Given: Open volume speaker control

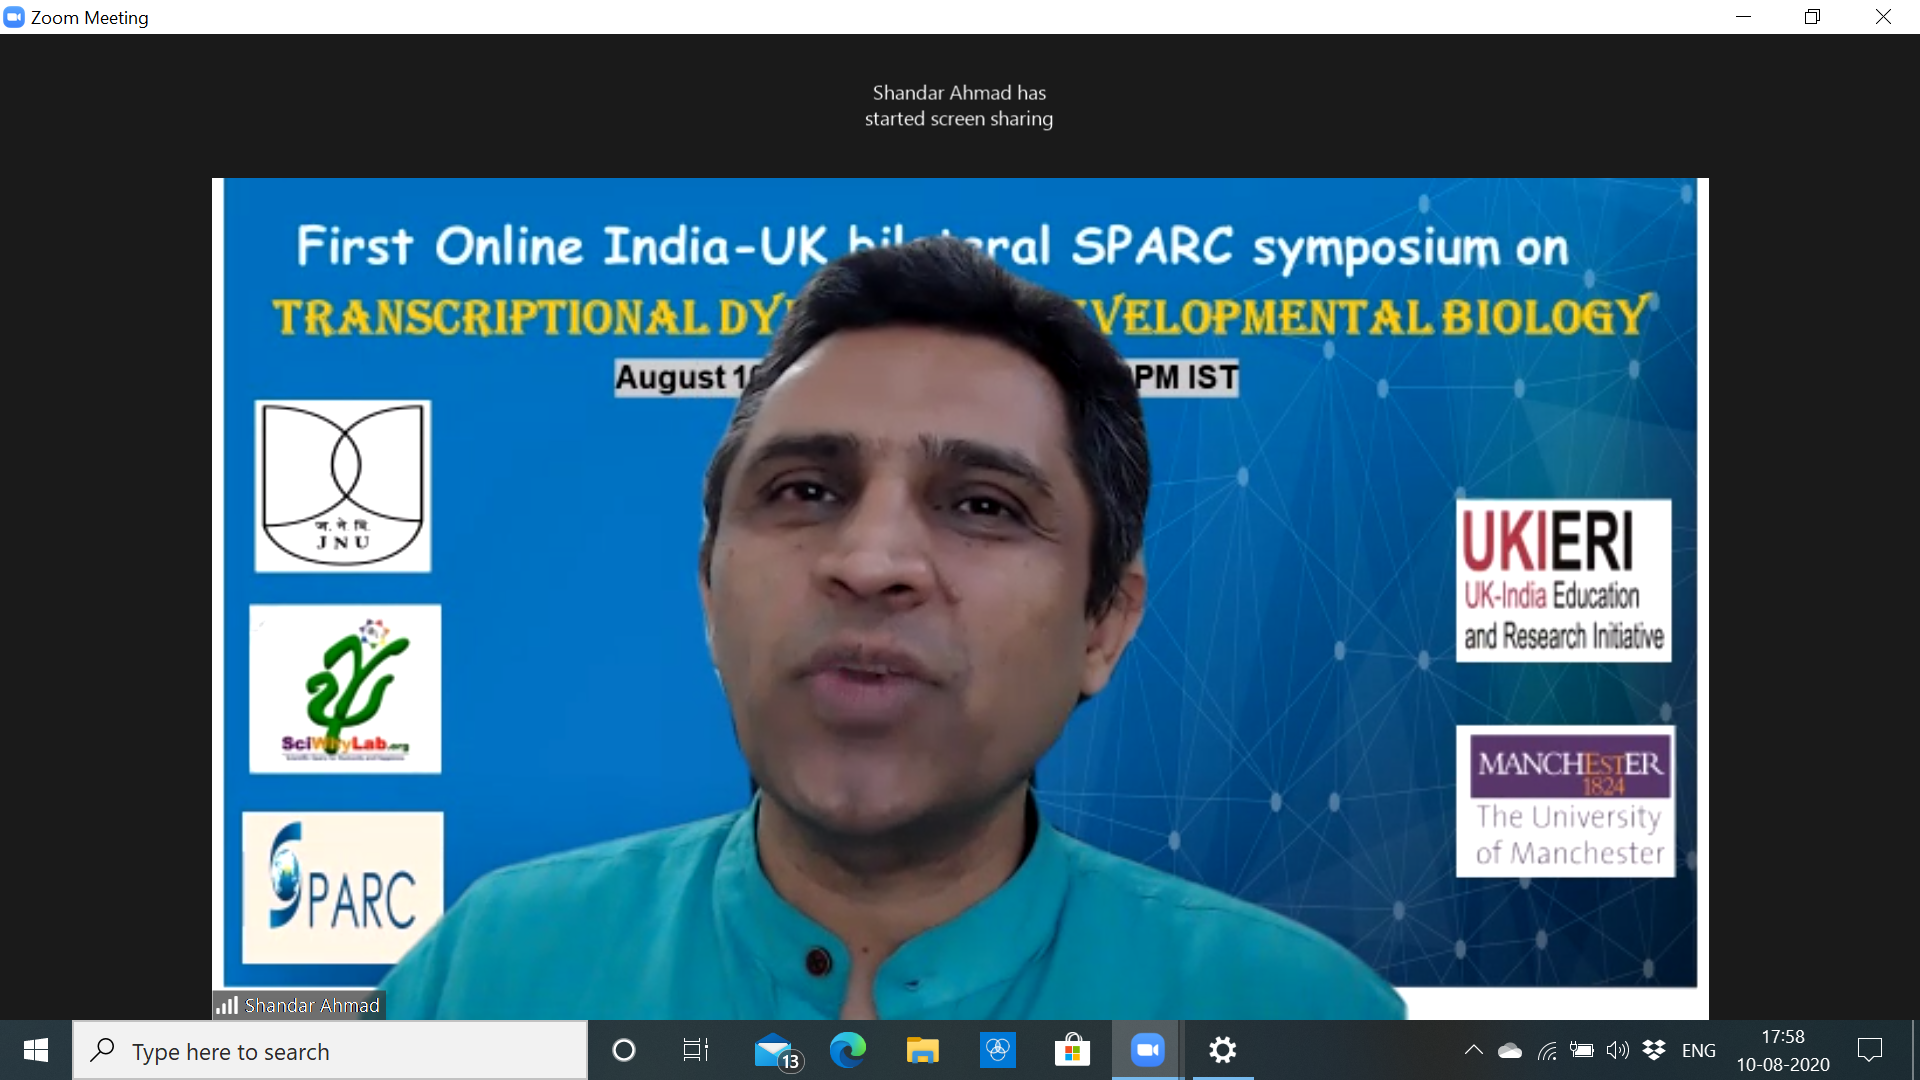Looking at the screenshot, I should [1617, 1050].
